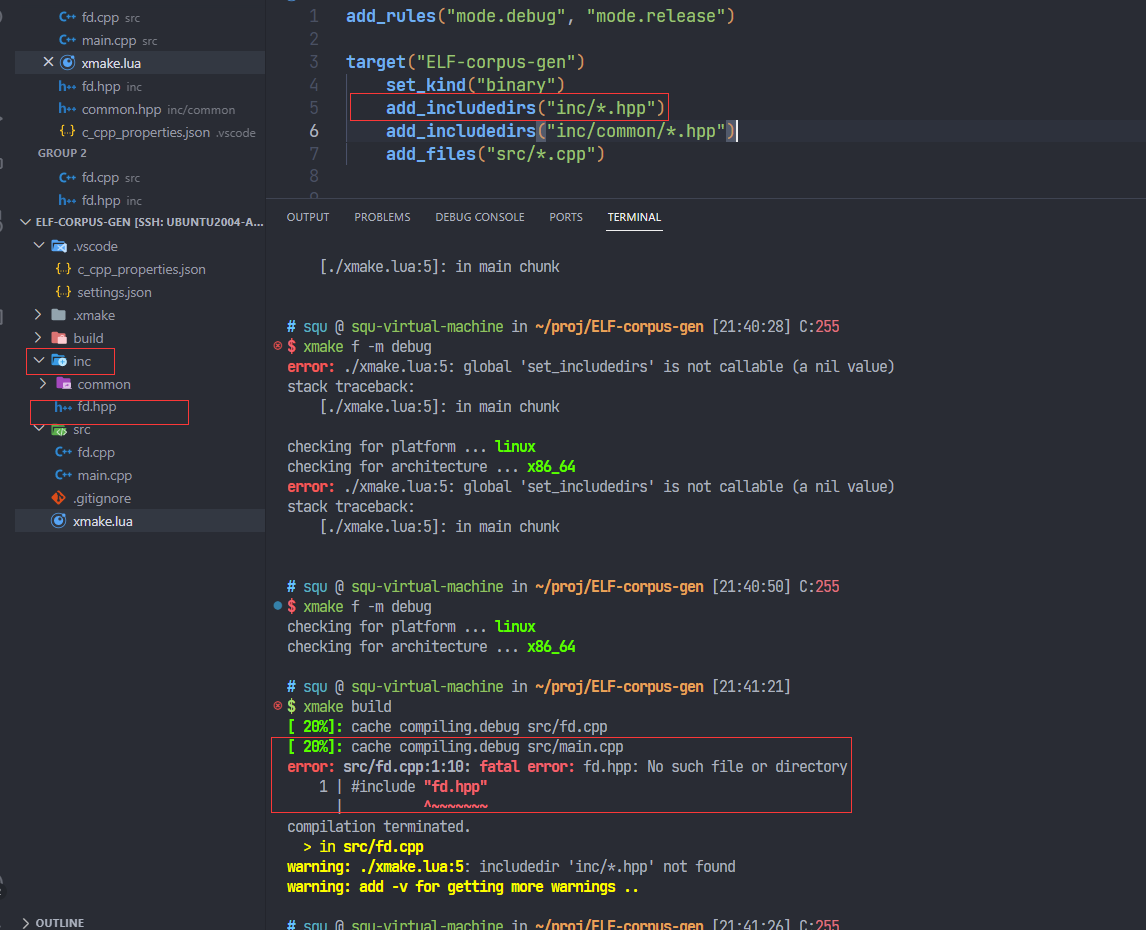Click the GROUP 2 header label
Screen dimensions: 1146x930
[62, 153]
